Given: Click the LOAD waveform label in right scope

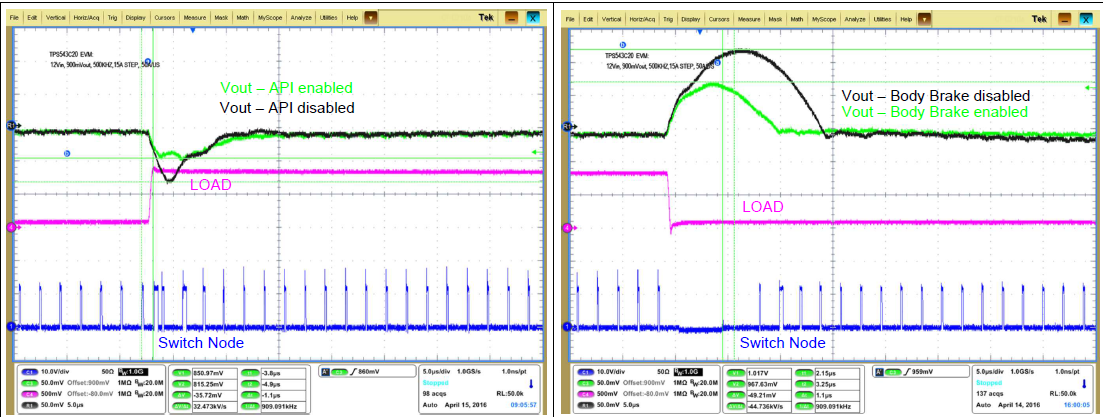Looking at the screenshot, I should (x=762, y=206).
